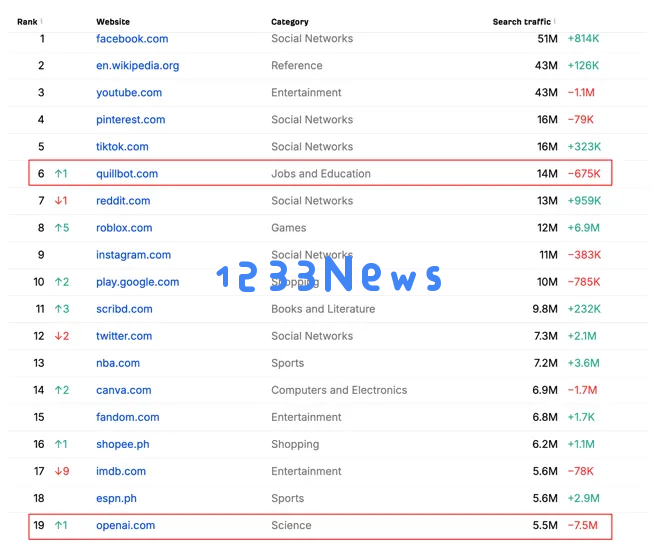Select the espn.ph link
Image resolution: width=657 pixels, height=549 pixels.
[x=116, y=498]
